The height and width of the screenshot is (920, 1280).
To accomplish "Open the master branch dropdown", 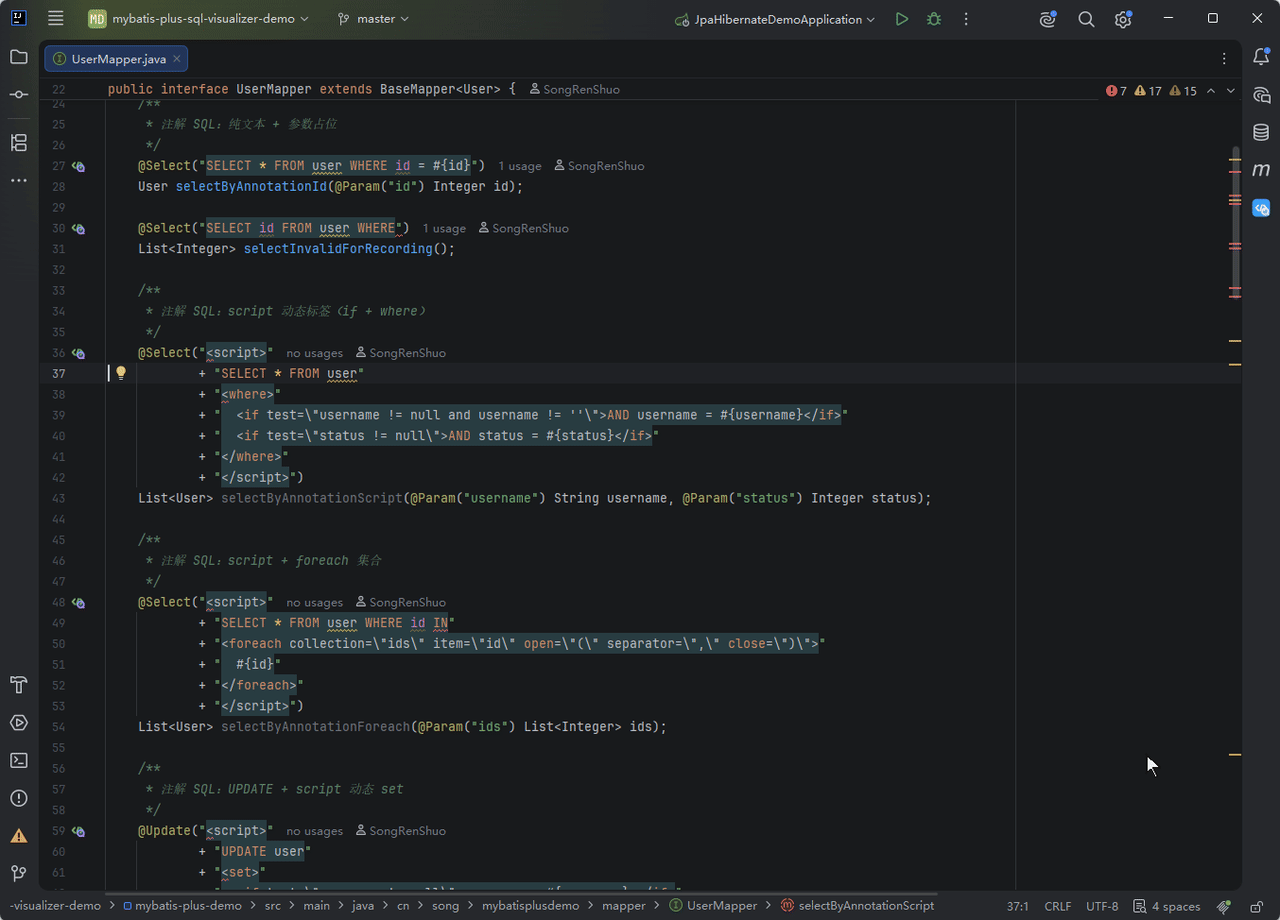I will [373, 19].
